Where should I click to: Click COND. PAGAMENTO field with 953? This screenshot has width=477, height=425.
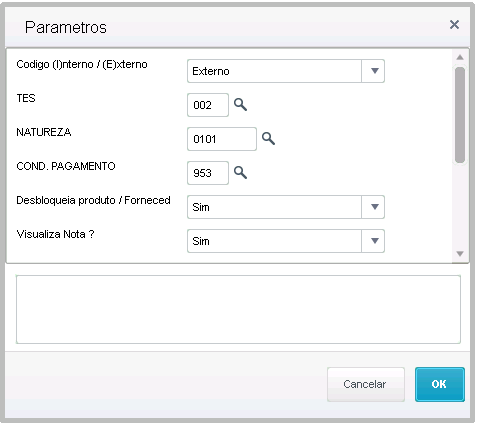pyautogui.click(x=208, y=173)
